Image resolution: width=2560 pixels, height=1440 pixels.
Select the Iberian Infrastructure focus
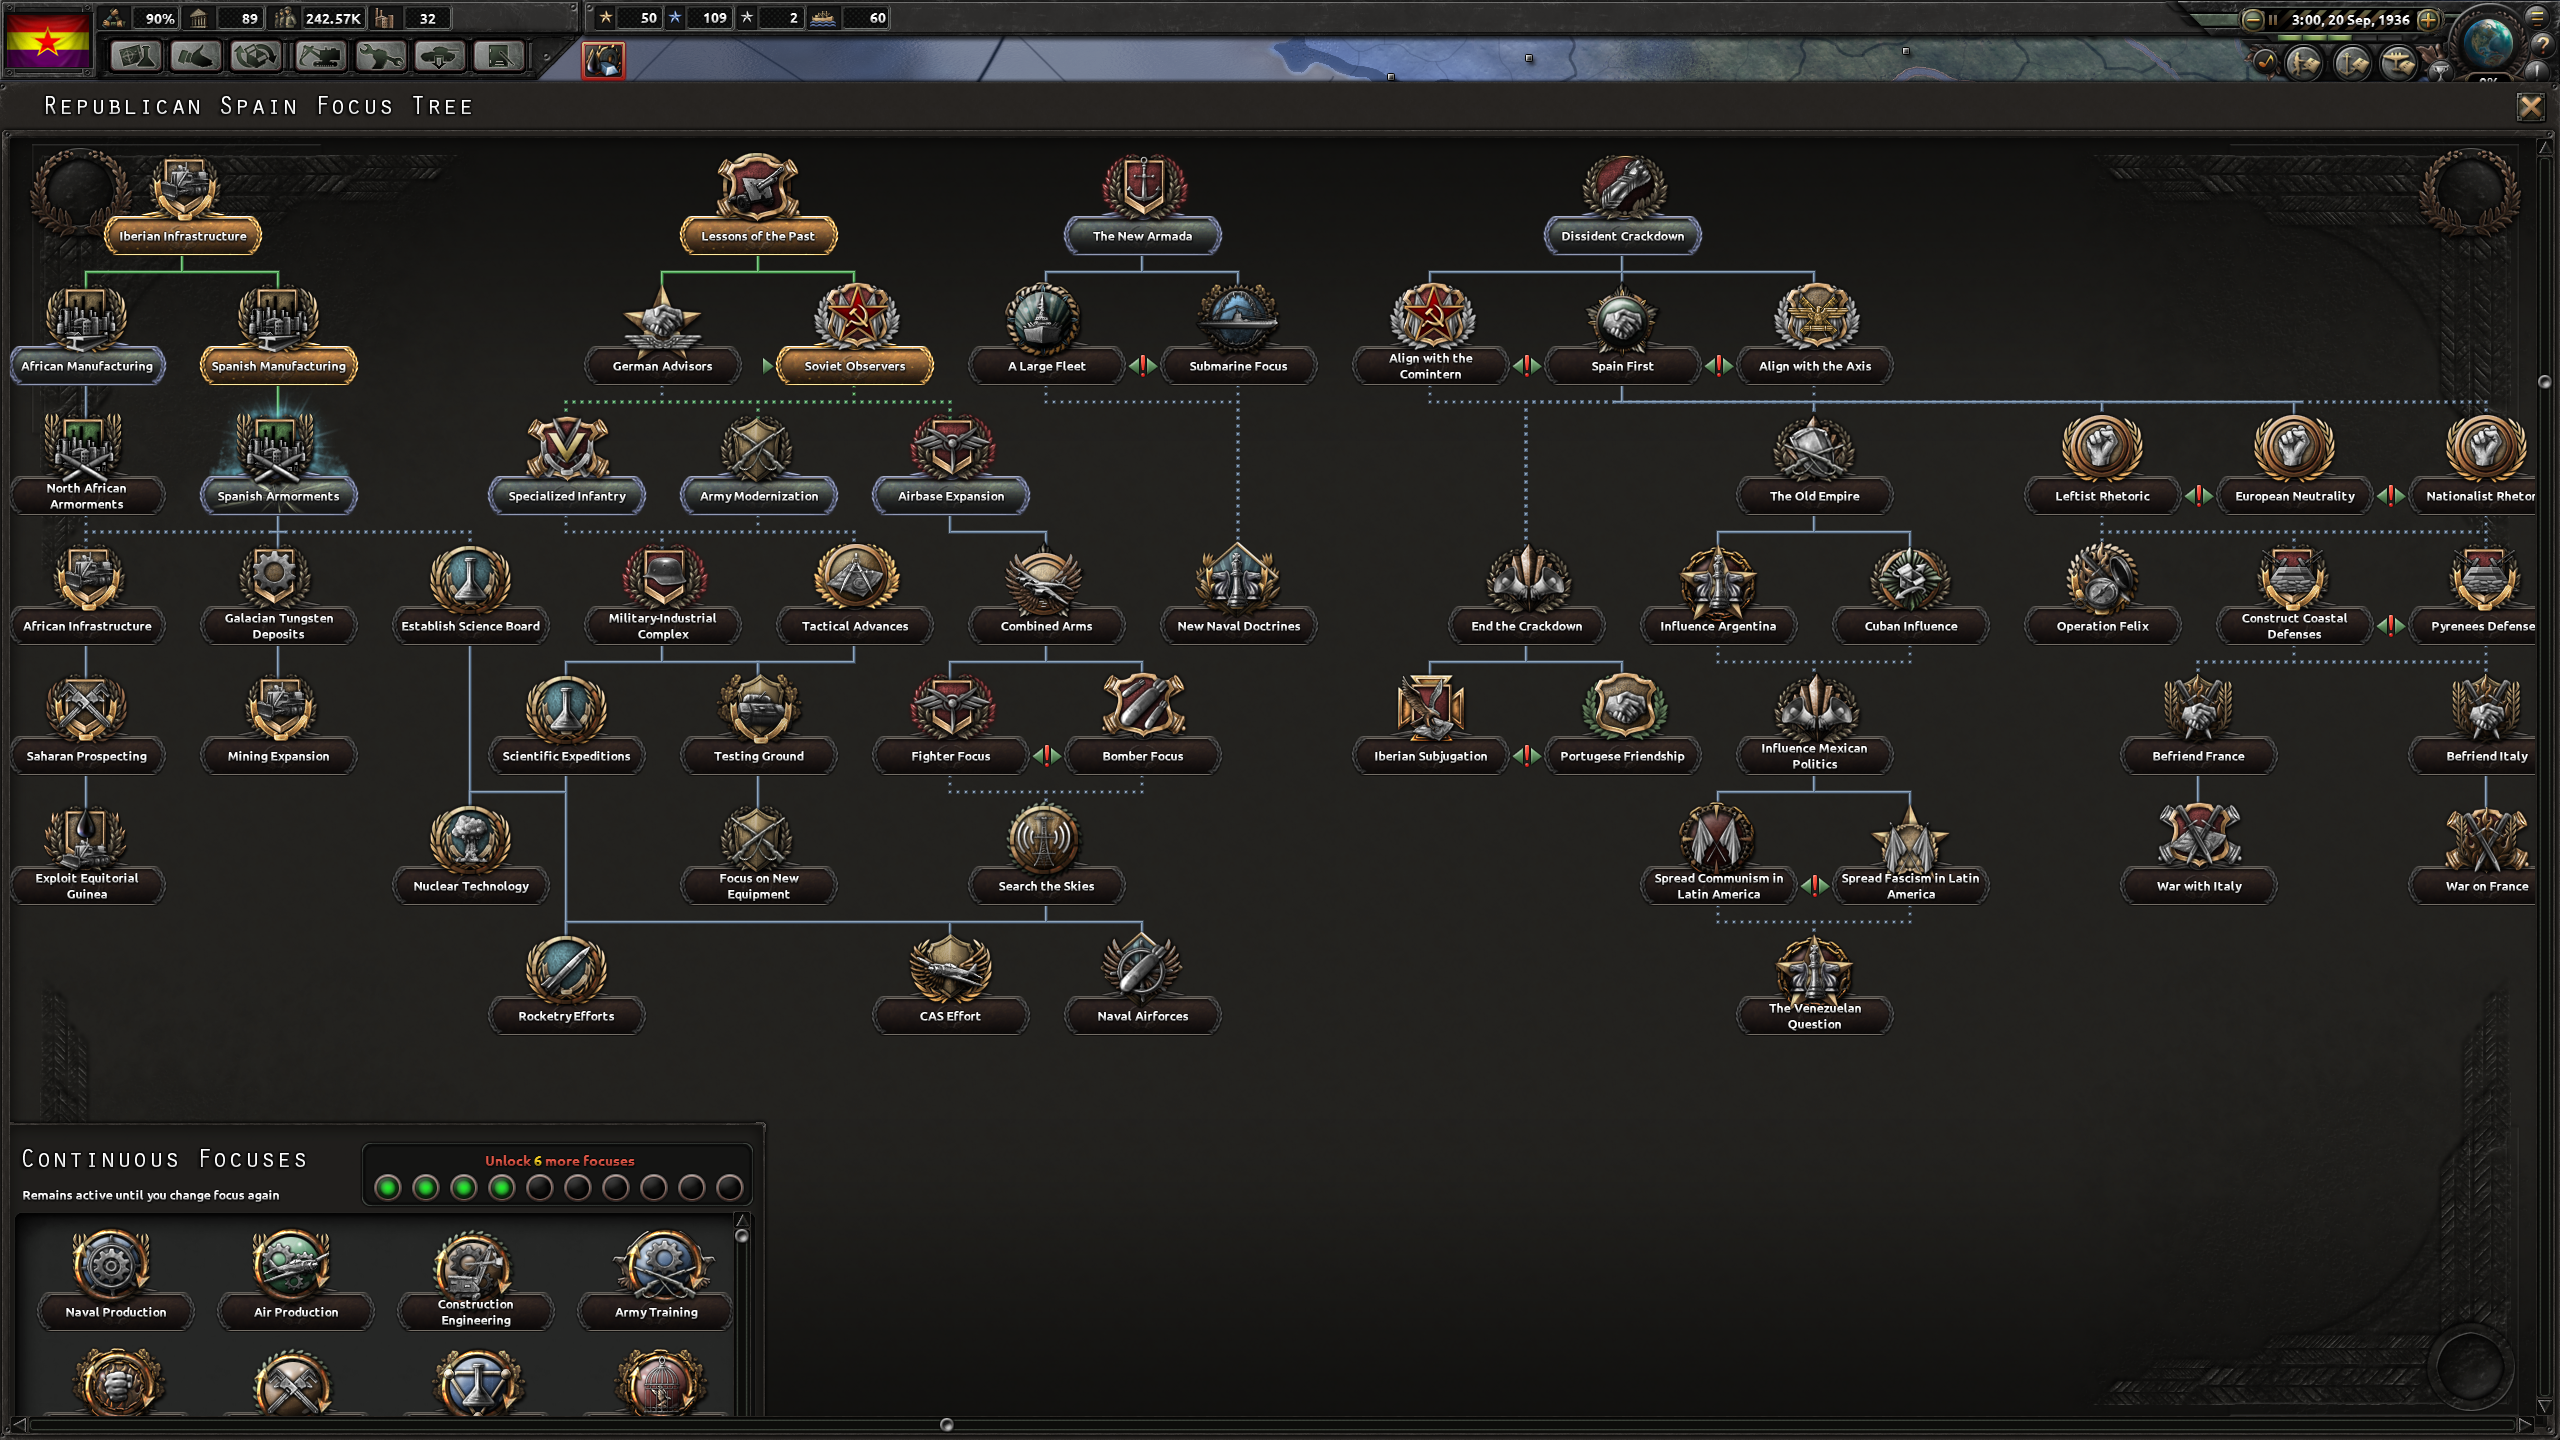183,204
